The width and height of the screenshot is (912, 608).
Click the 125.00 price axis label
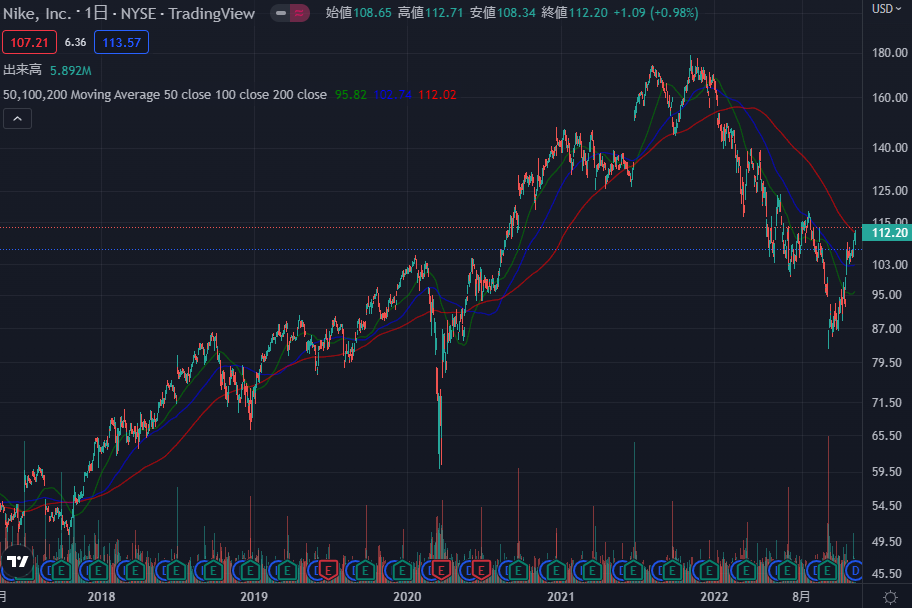point(889,191)
